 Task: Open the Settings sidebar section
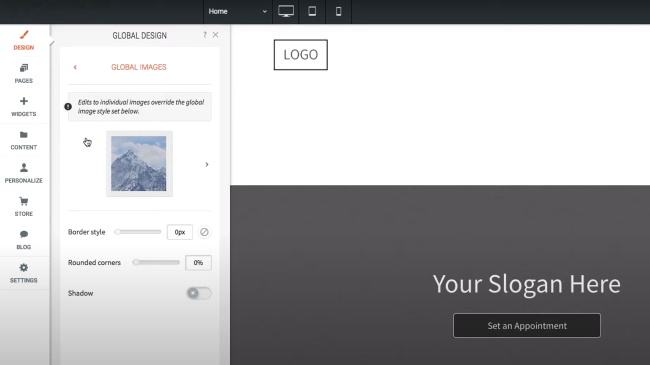(24, 273)
